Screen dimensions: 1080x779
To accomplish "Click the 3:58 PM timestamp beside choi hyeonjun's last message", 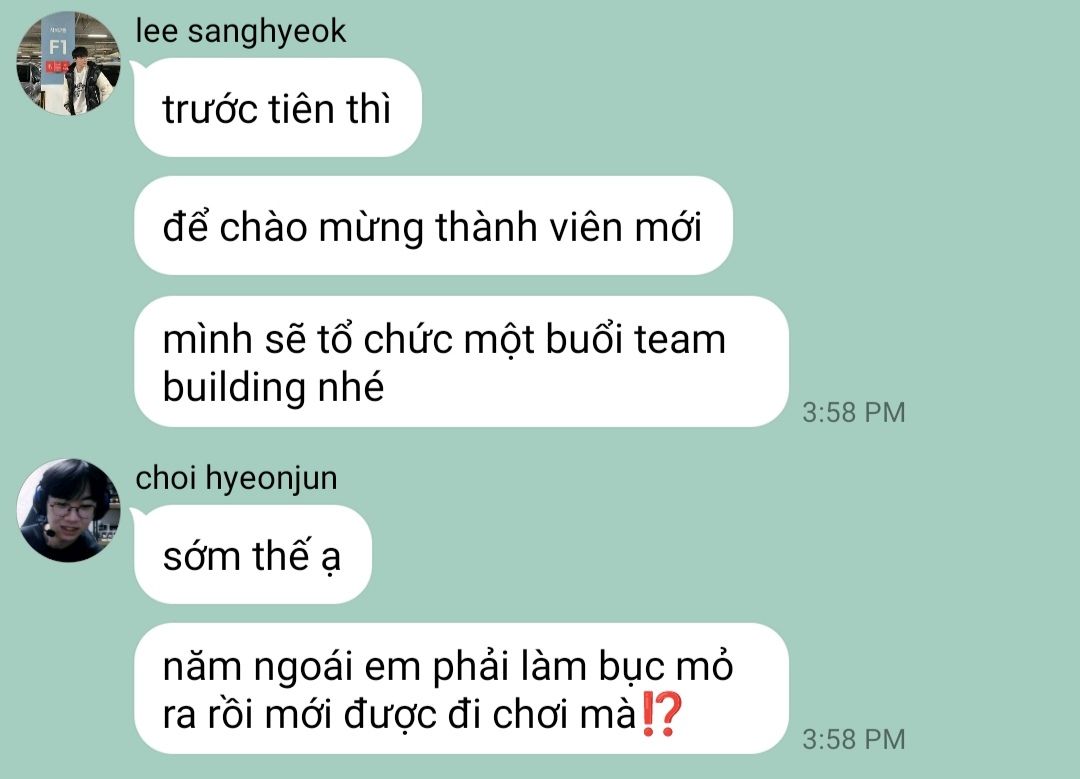I will [853, 740].
